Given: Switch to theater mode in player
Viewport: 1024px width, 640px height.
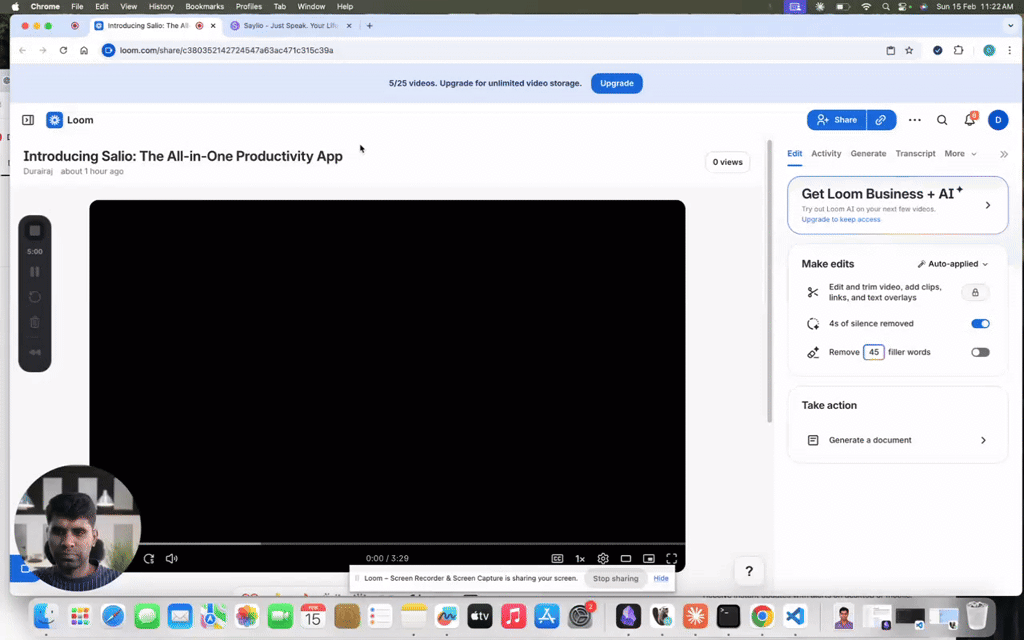Looking at the screenshot, I should click(x=626, y=558).
